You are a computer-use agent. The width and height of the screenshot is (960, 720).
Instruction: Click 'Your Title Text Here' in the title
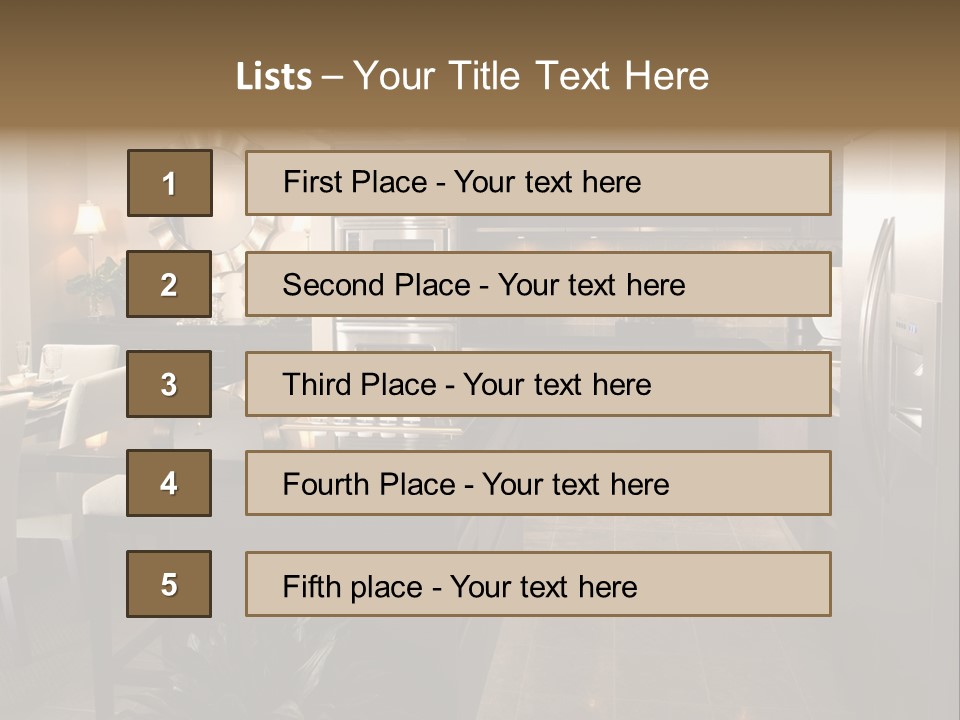coord(531,76)
